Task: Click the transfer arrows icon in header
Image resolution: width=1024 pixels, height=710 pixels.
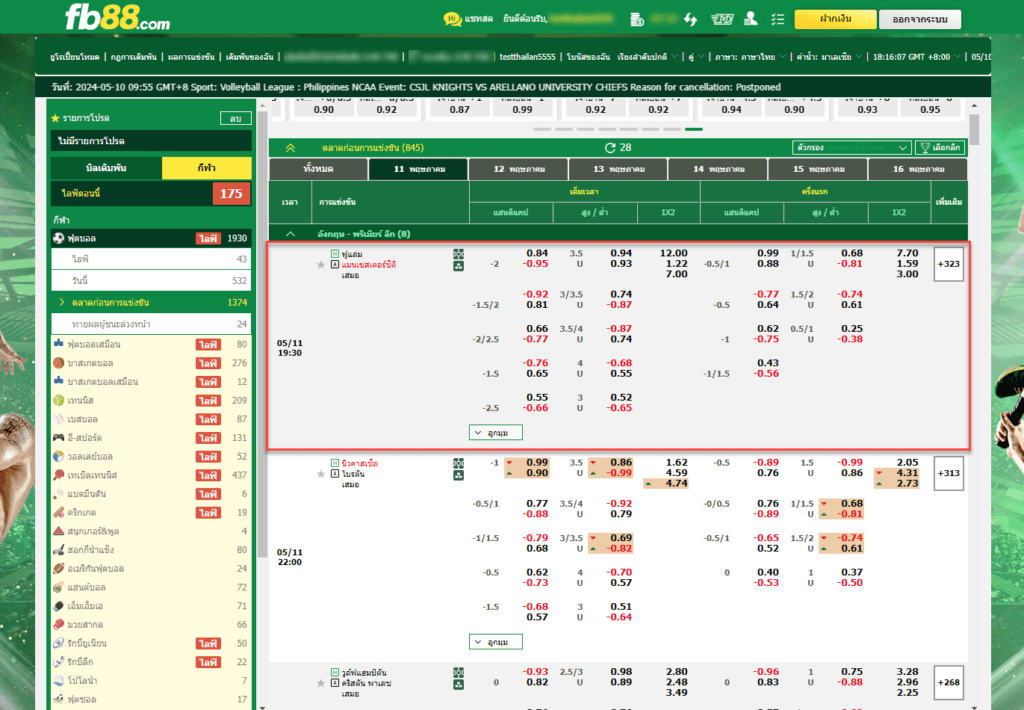Action: (x=690, y=20)
